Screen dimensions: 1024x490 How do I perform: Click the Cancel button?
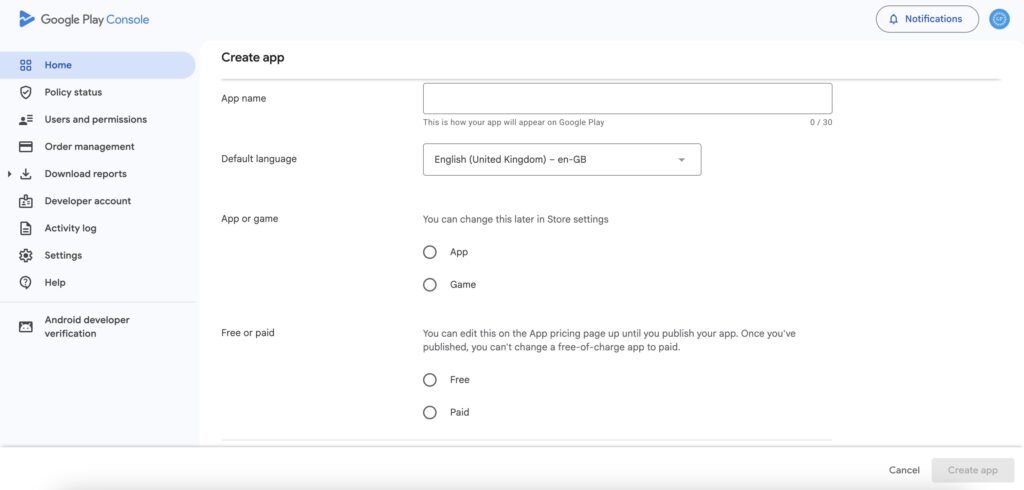click(904, 470)
